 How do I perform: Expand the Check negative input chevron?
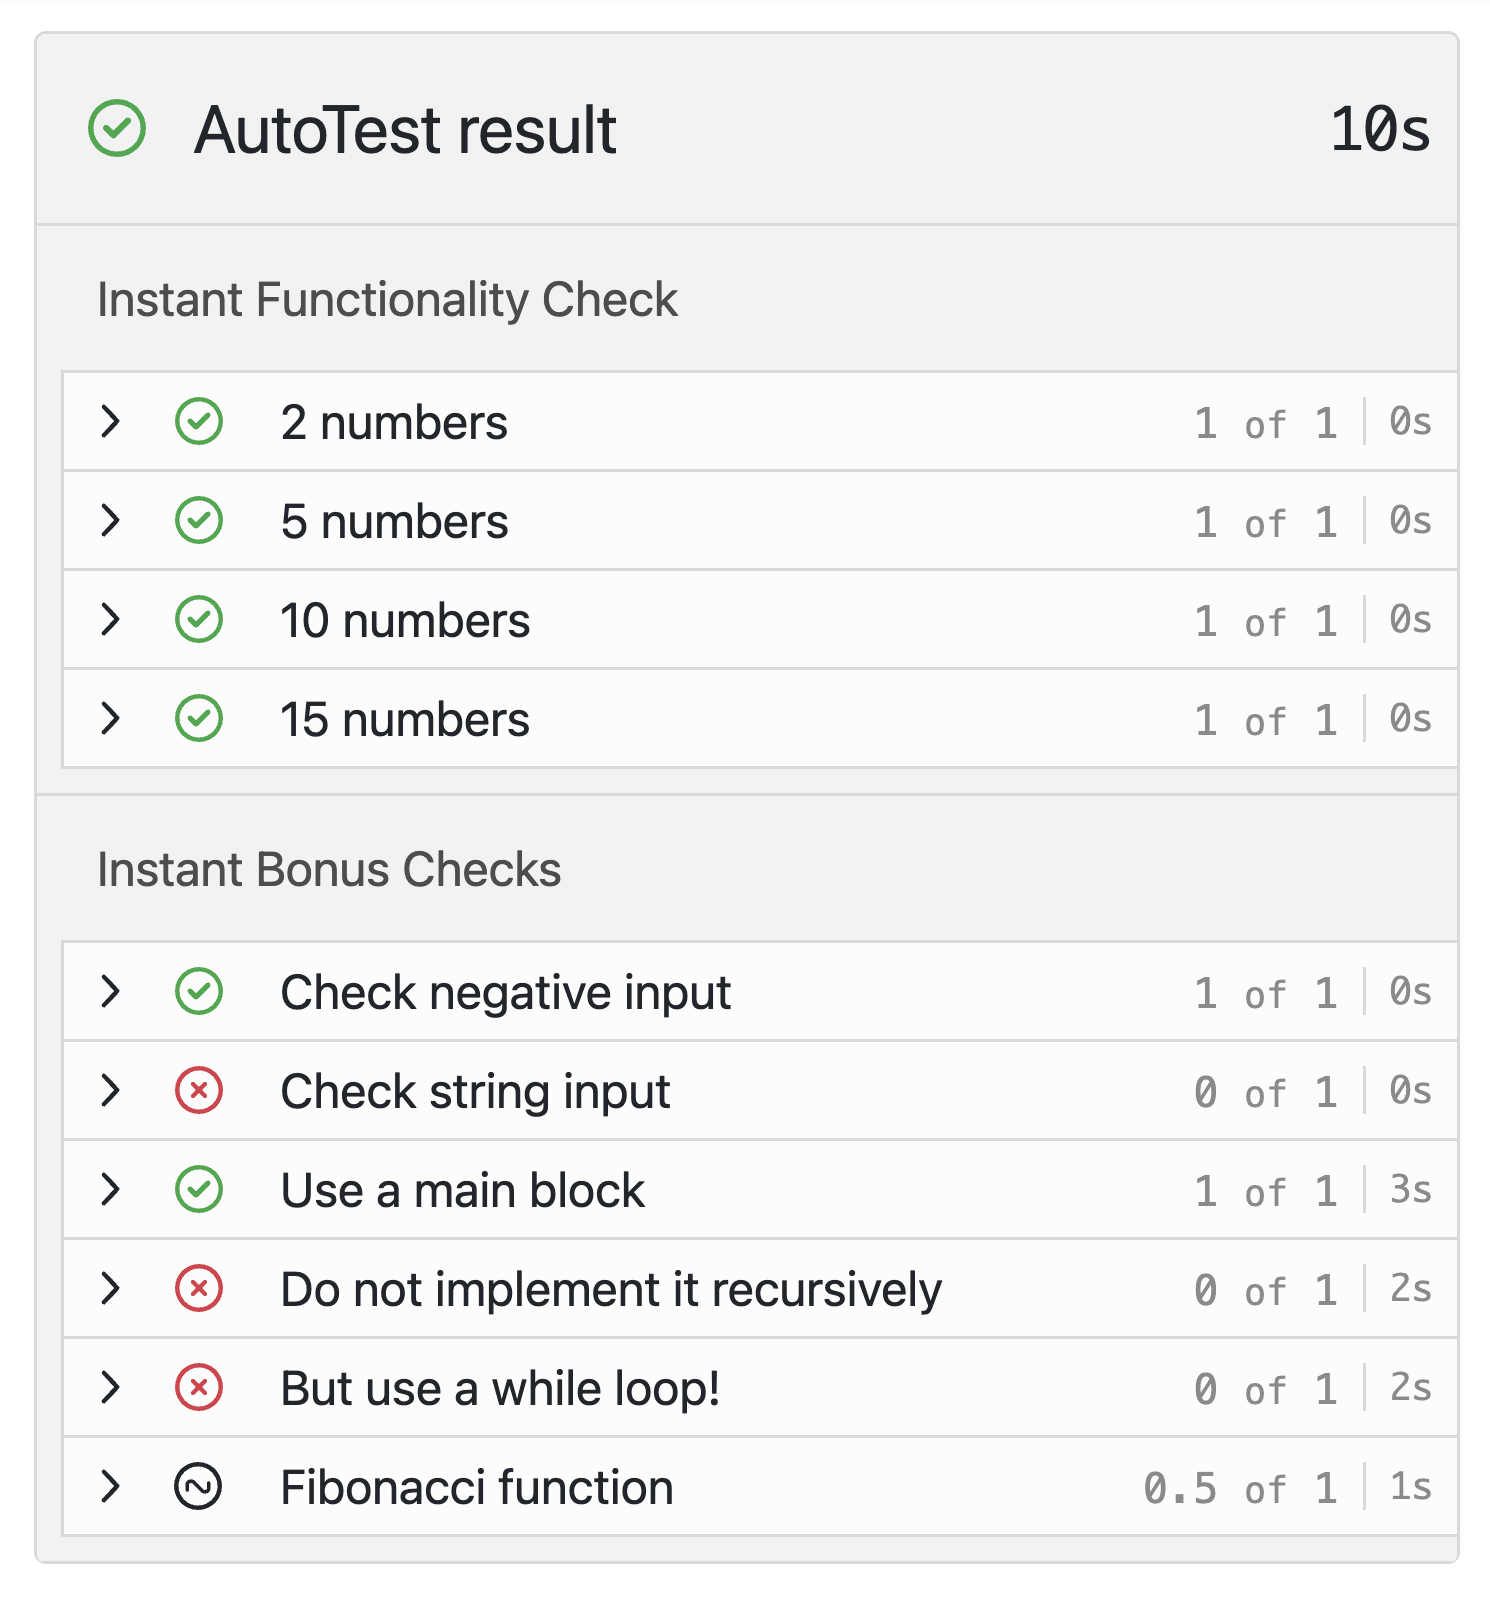pyautogui.click(x=111, y=992)
